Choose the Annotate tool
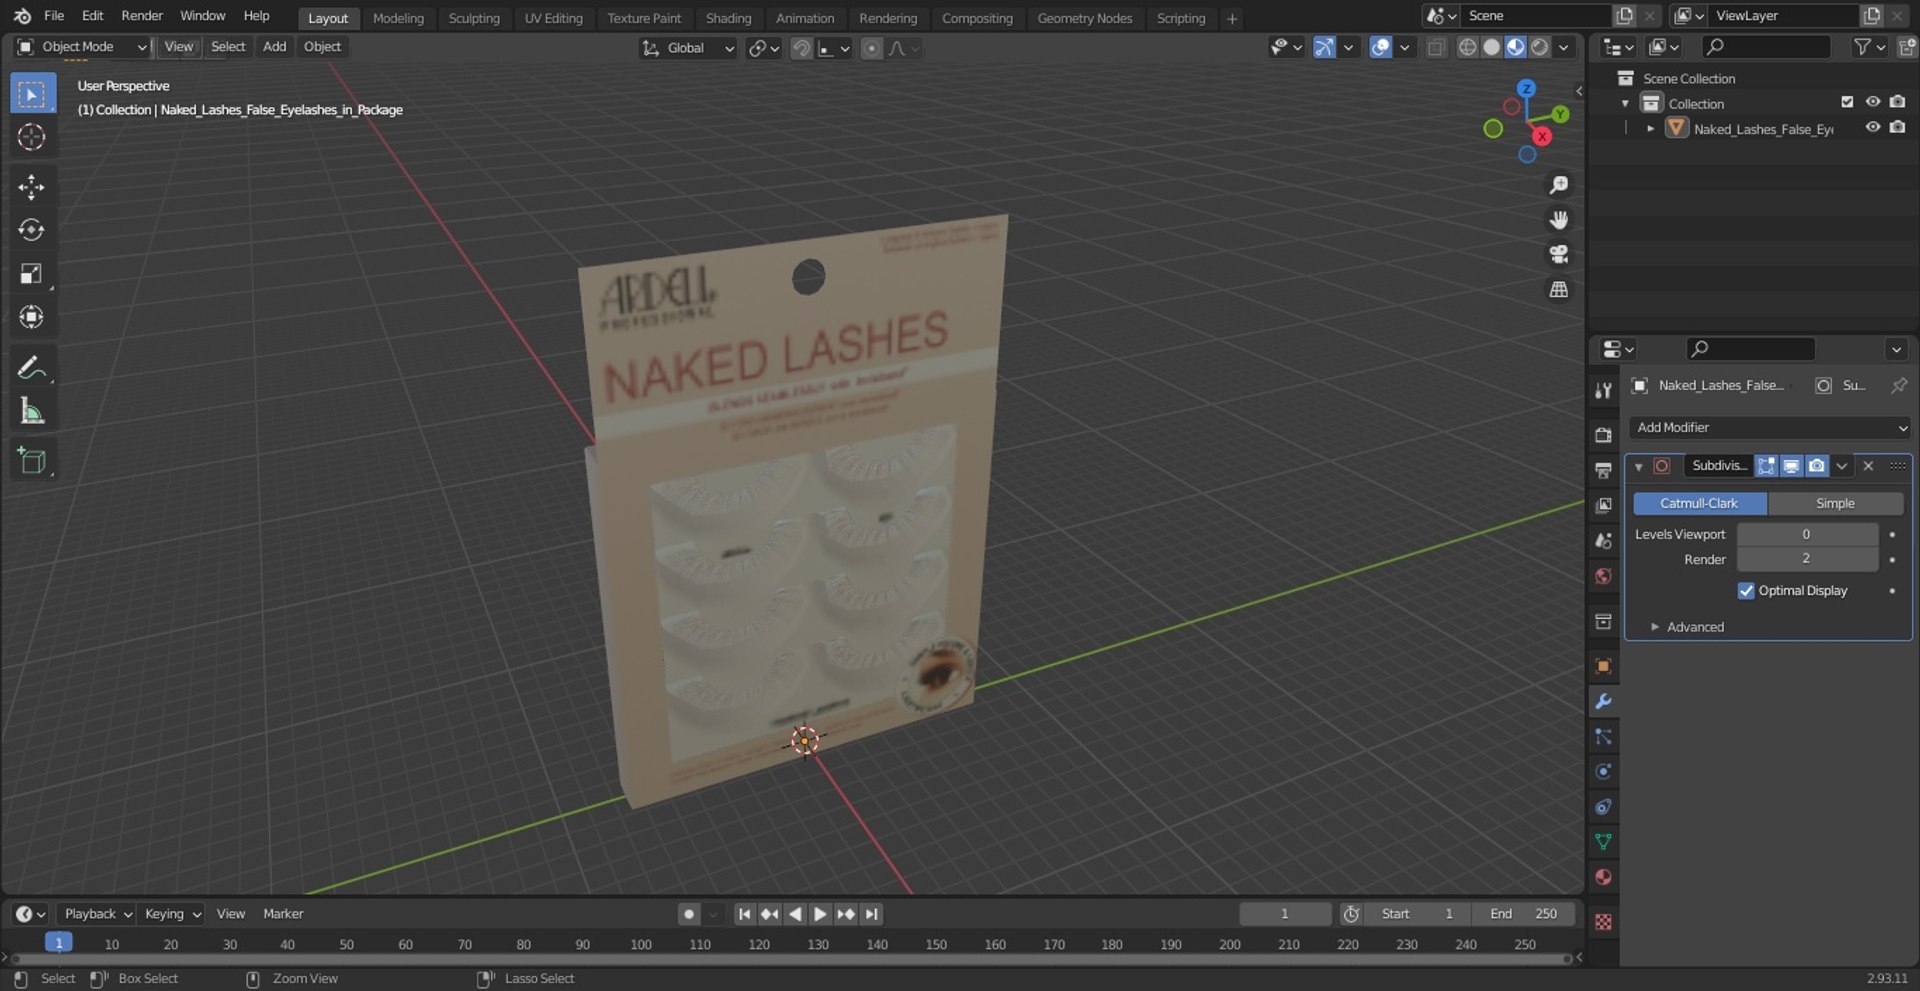 click(32, 368)
